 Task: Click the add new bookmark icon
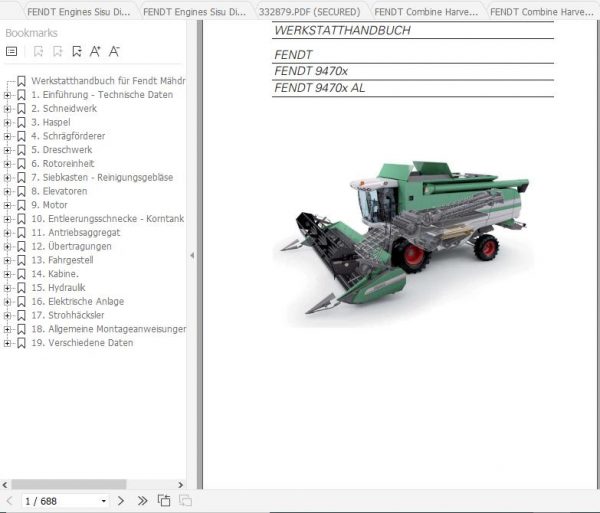pyautogui.click(x=58, y=51)
